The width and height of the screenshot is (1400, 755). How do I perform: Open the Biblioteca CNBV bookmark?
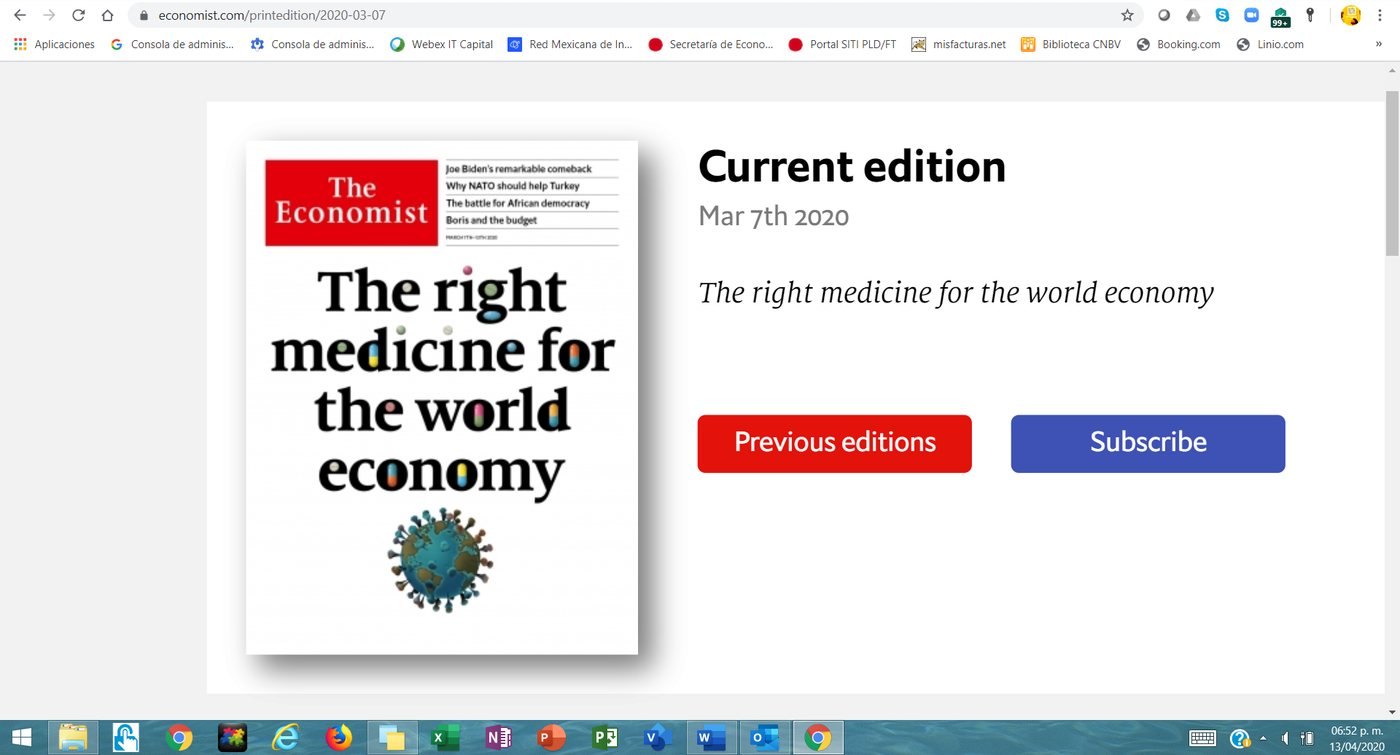[x=1072, y=44]
